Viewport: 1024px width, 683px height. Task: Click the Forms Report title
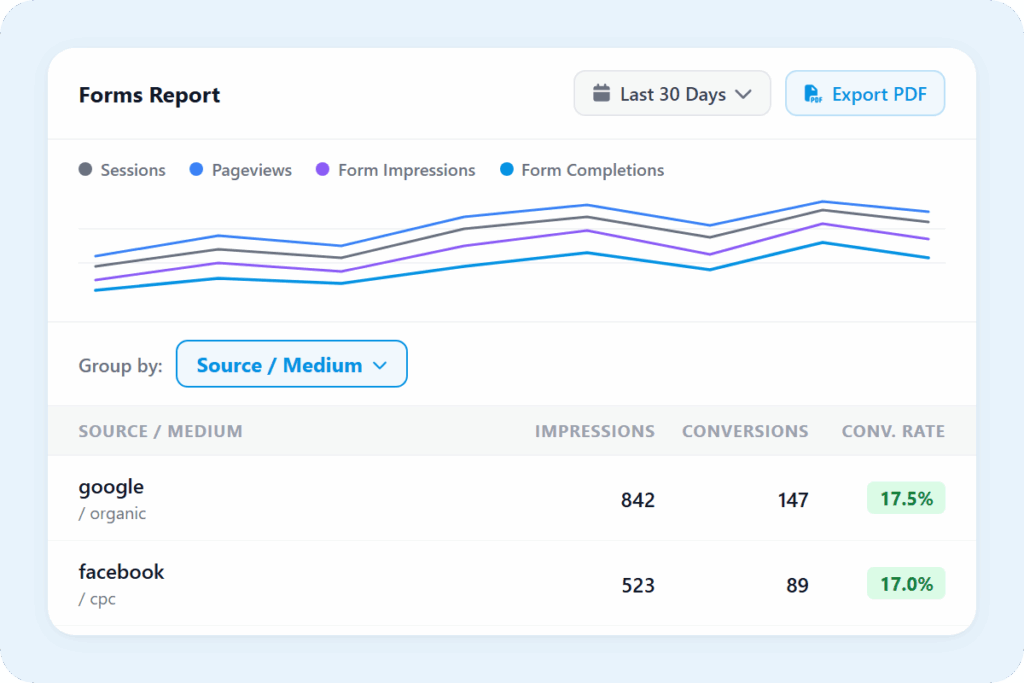[x=149, y=95]
